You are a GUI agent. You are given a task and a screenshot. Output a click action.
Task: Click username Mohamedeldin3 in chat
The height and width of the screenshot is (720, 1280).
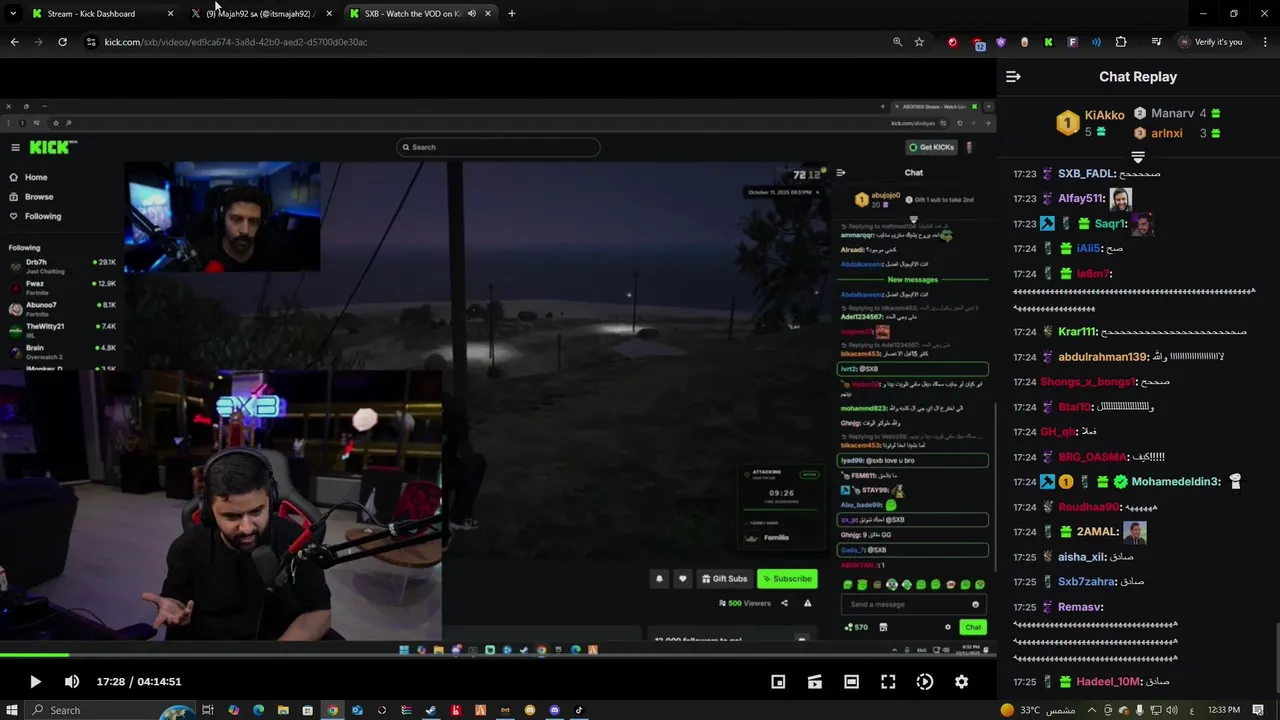(1175, 482)
